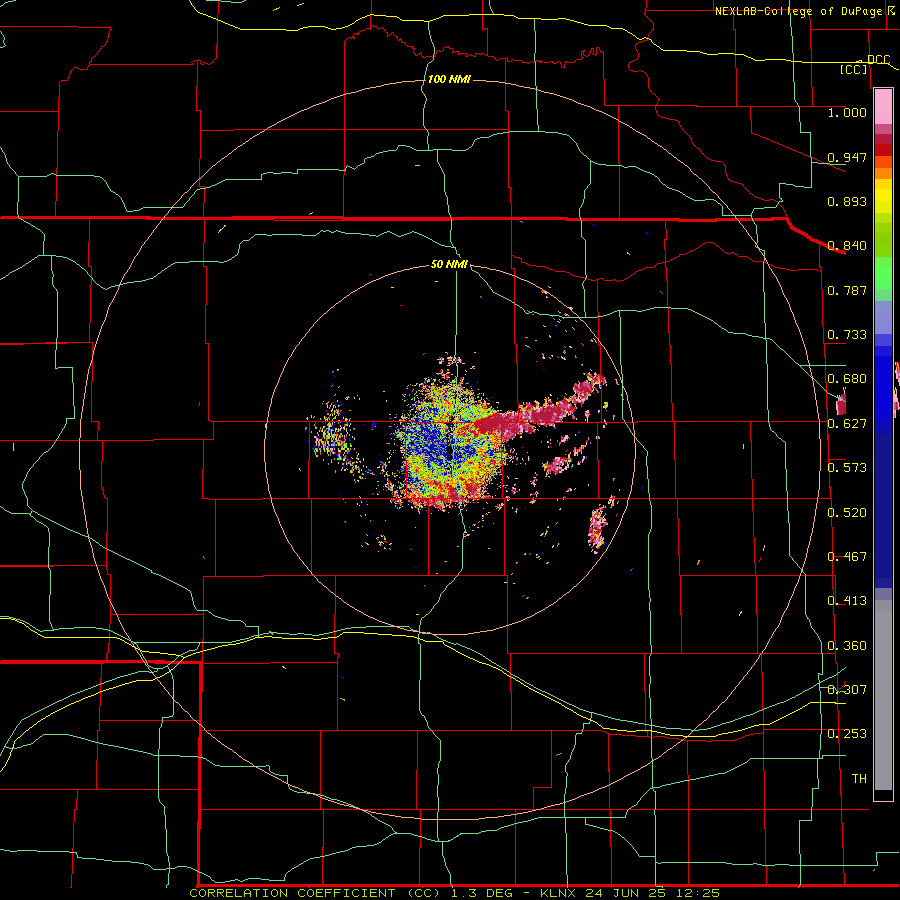Click the Correlation Coefficient caption at bottom
The width and height of the screenshot is (900, 900).
tap(454, 893)
